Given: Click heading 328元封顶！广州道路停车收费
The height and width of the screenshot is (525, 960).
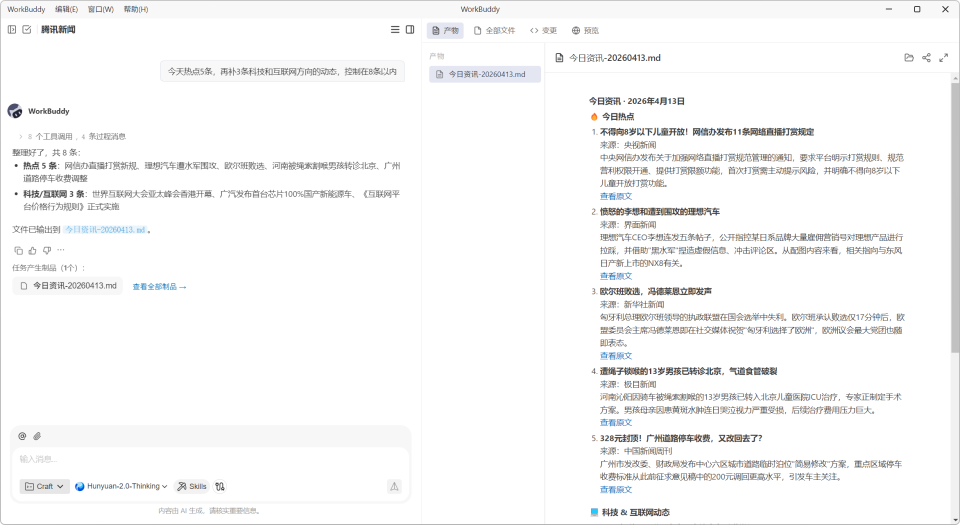Looking at the screenshot, I should coord(681,438).
